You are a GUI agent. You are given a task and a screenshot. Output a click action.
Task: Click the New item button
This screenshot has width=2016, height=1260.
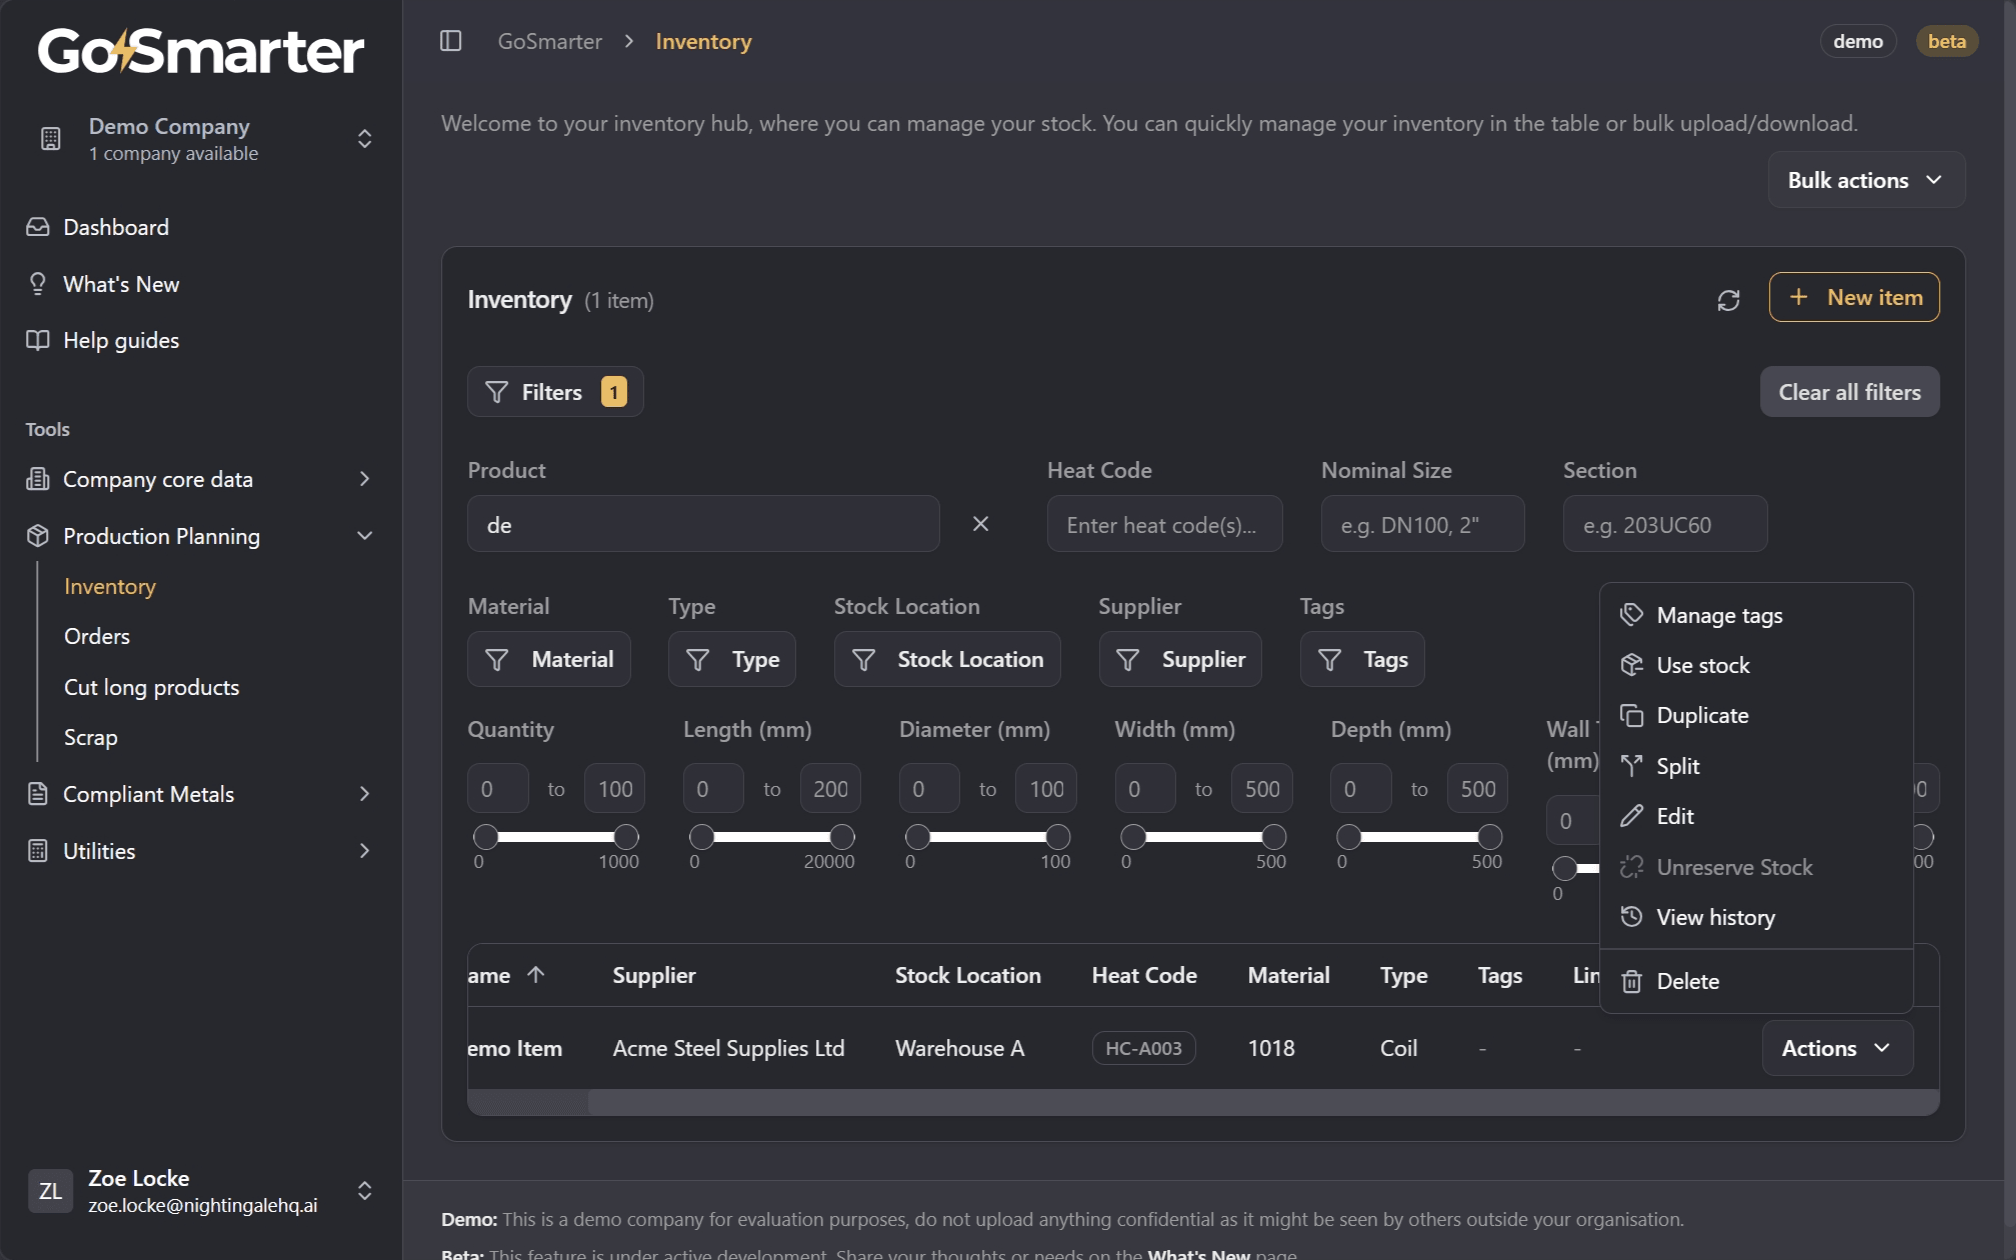click(1854, 297)
